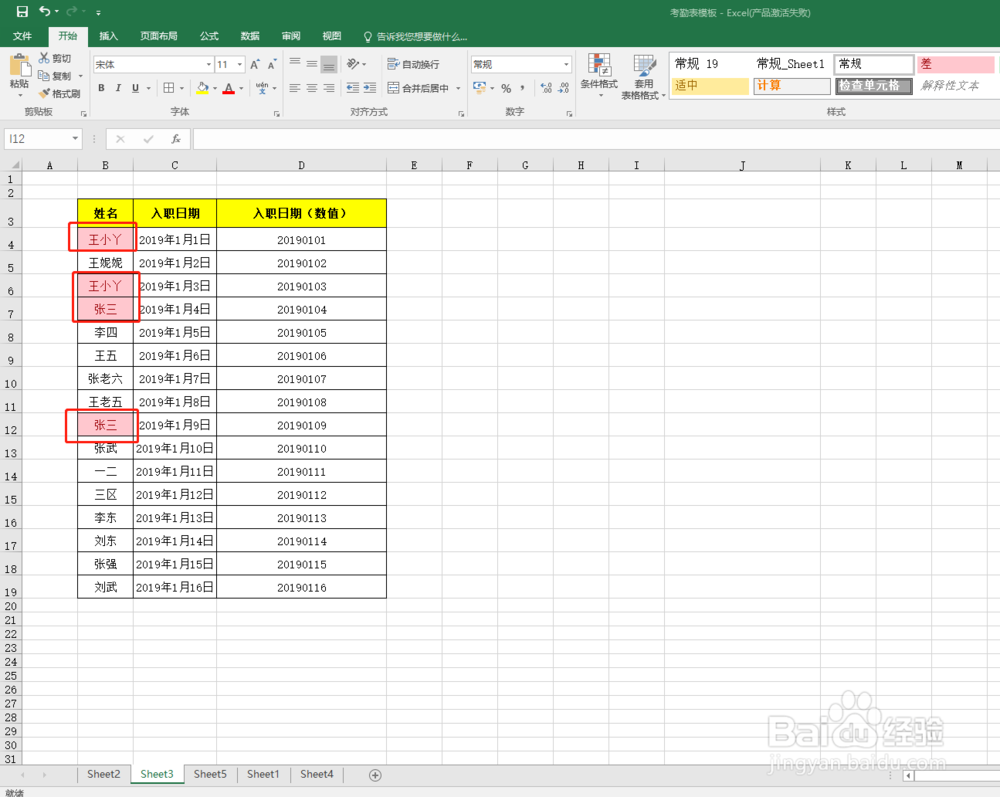
Task: Toggle Underline formatting
Action: [x=135, y=88]
